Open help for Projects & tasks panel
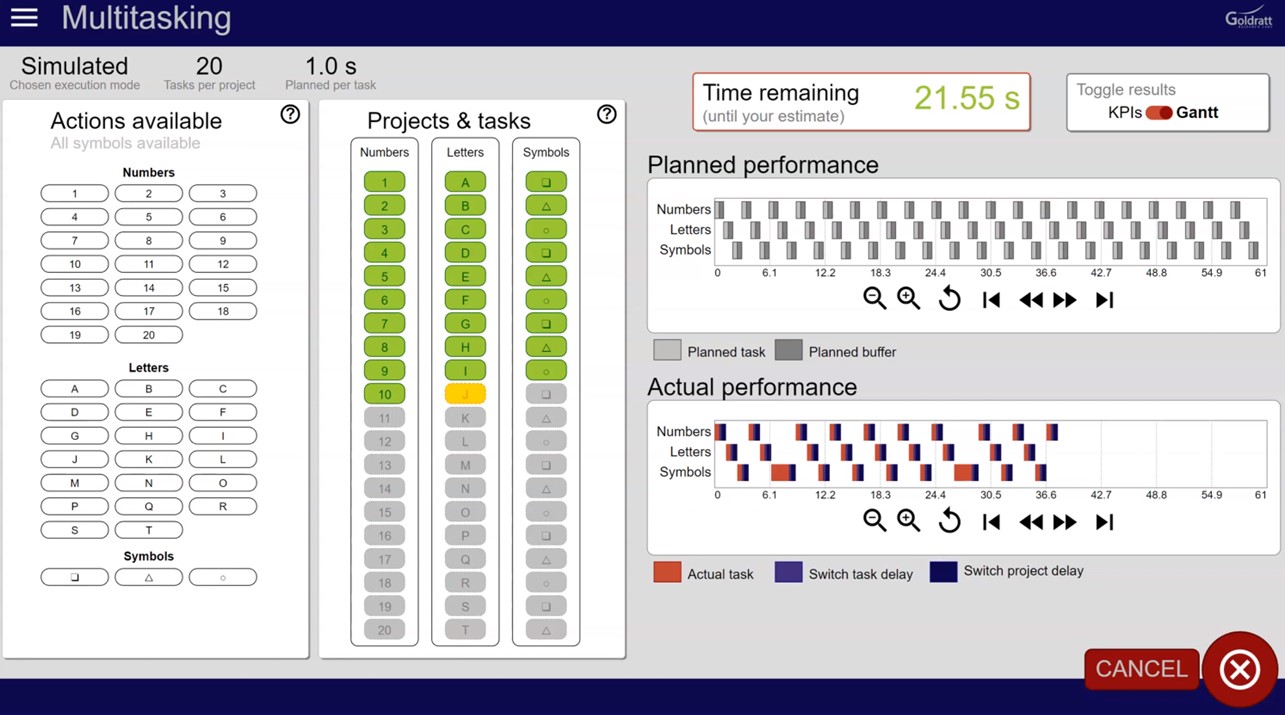This screenshot has width=1285, height=715. tap(606, 115)
